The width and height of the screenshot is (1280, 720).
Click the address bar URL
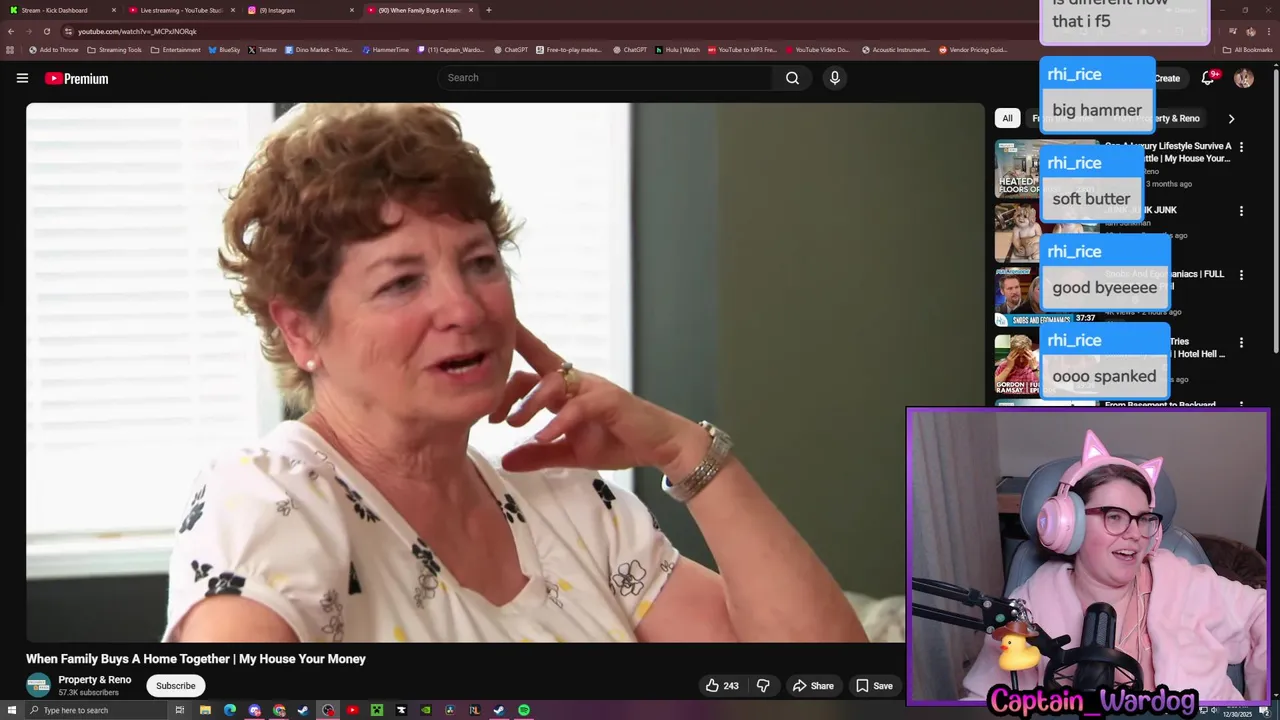click(137, 31)
